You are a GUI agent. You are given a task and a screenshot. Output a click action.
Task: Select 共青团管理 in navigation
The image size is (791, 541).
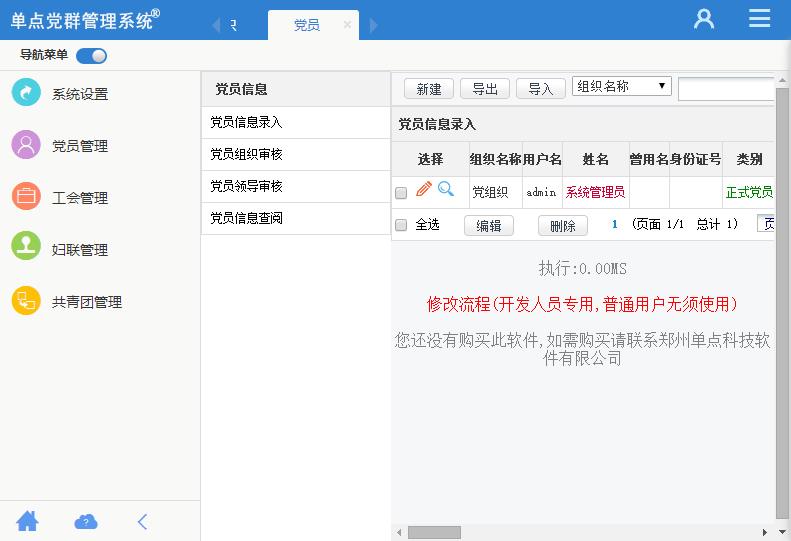[87, 302]
